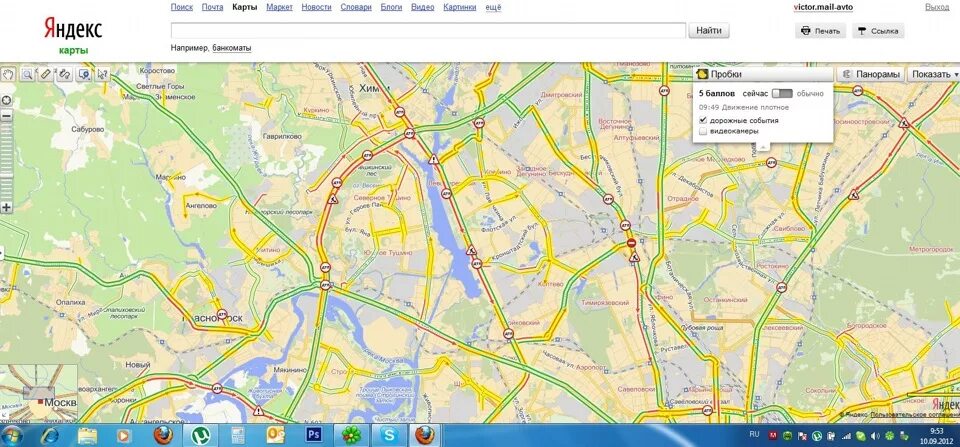Open the Панорамы panoramas view
Screen dimensions: 960x447
871,74
